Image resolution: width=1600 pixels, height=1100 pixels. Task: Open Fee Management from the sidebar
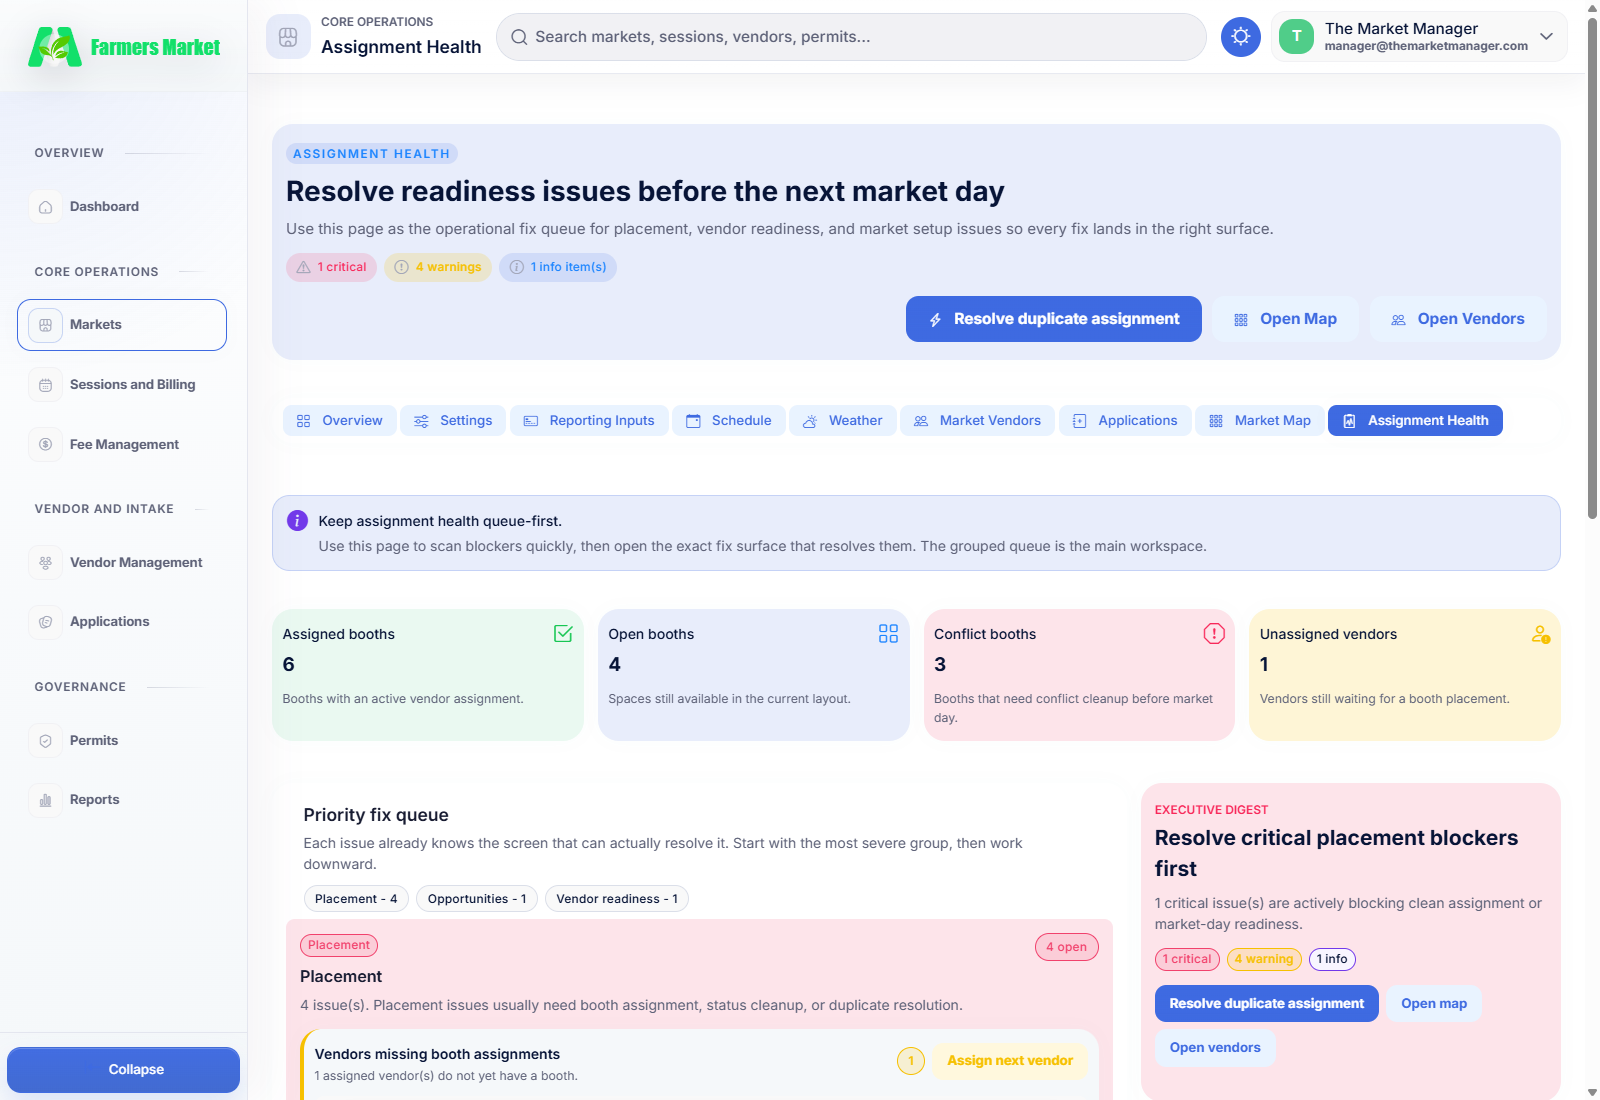point(124,444)
